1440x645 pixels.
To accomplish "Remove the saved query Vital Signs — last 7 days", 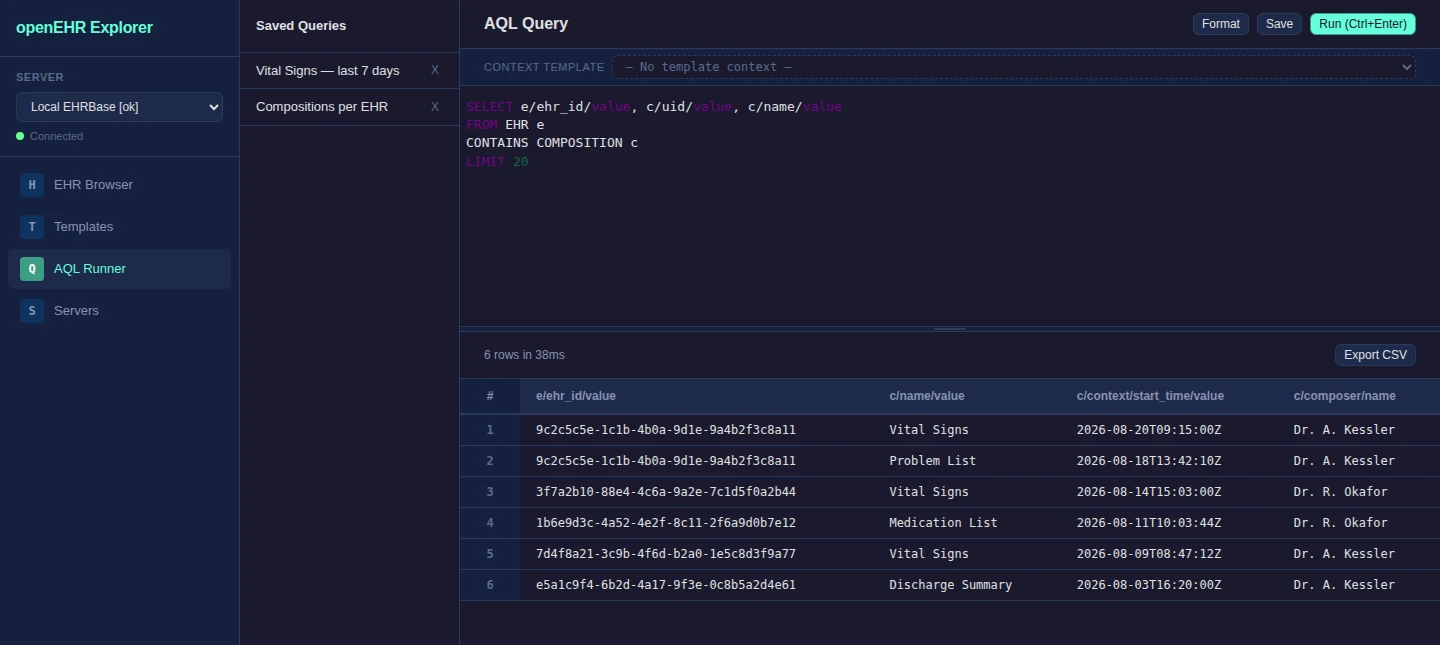I will (435, 70).
